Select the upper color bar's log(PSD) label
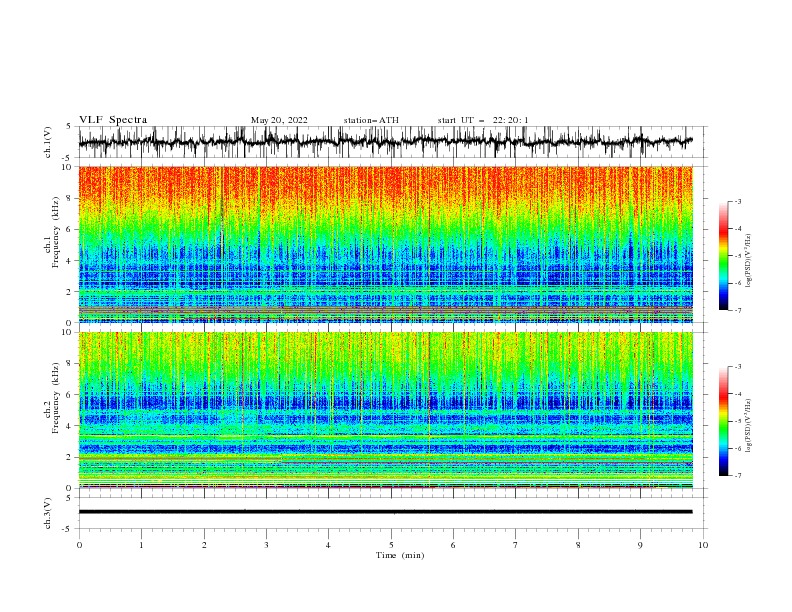The image size is (792, 612). click(748, 261)
